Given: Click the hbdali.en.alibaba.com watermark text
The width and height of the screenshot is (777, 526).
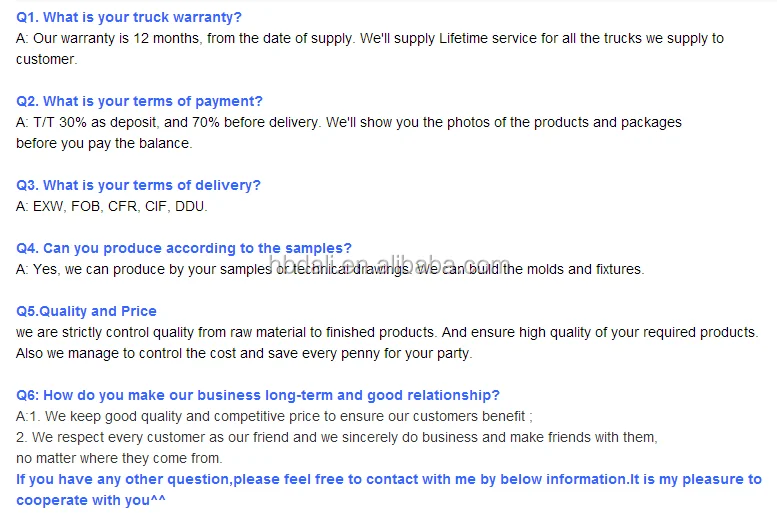Looking at the screenshot, I should click(x=389, y=264).
